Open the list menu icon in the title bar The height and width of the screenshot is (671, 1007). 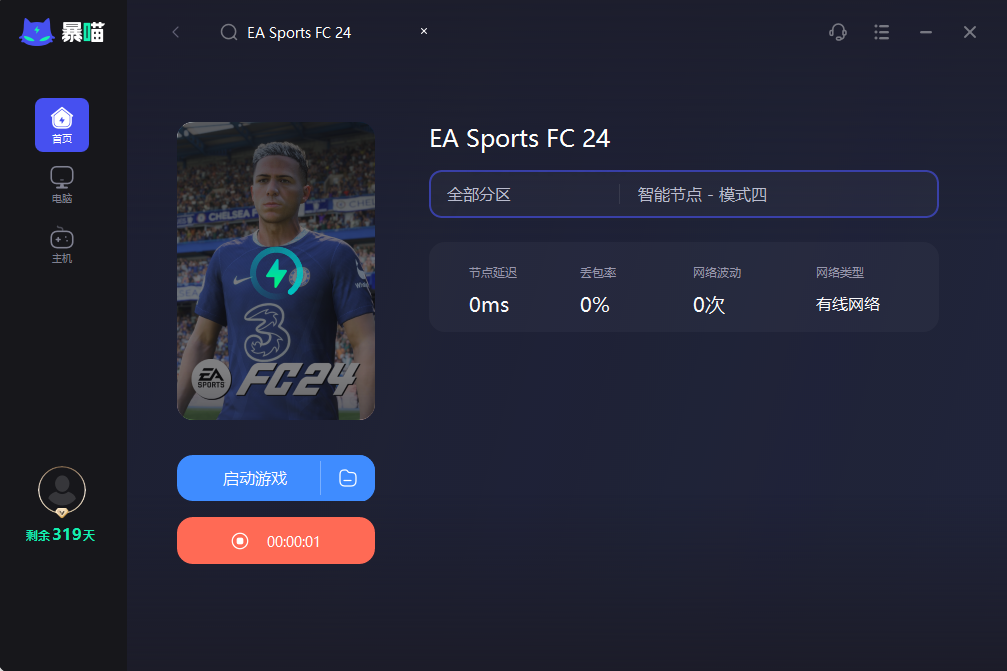(882, 32)
